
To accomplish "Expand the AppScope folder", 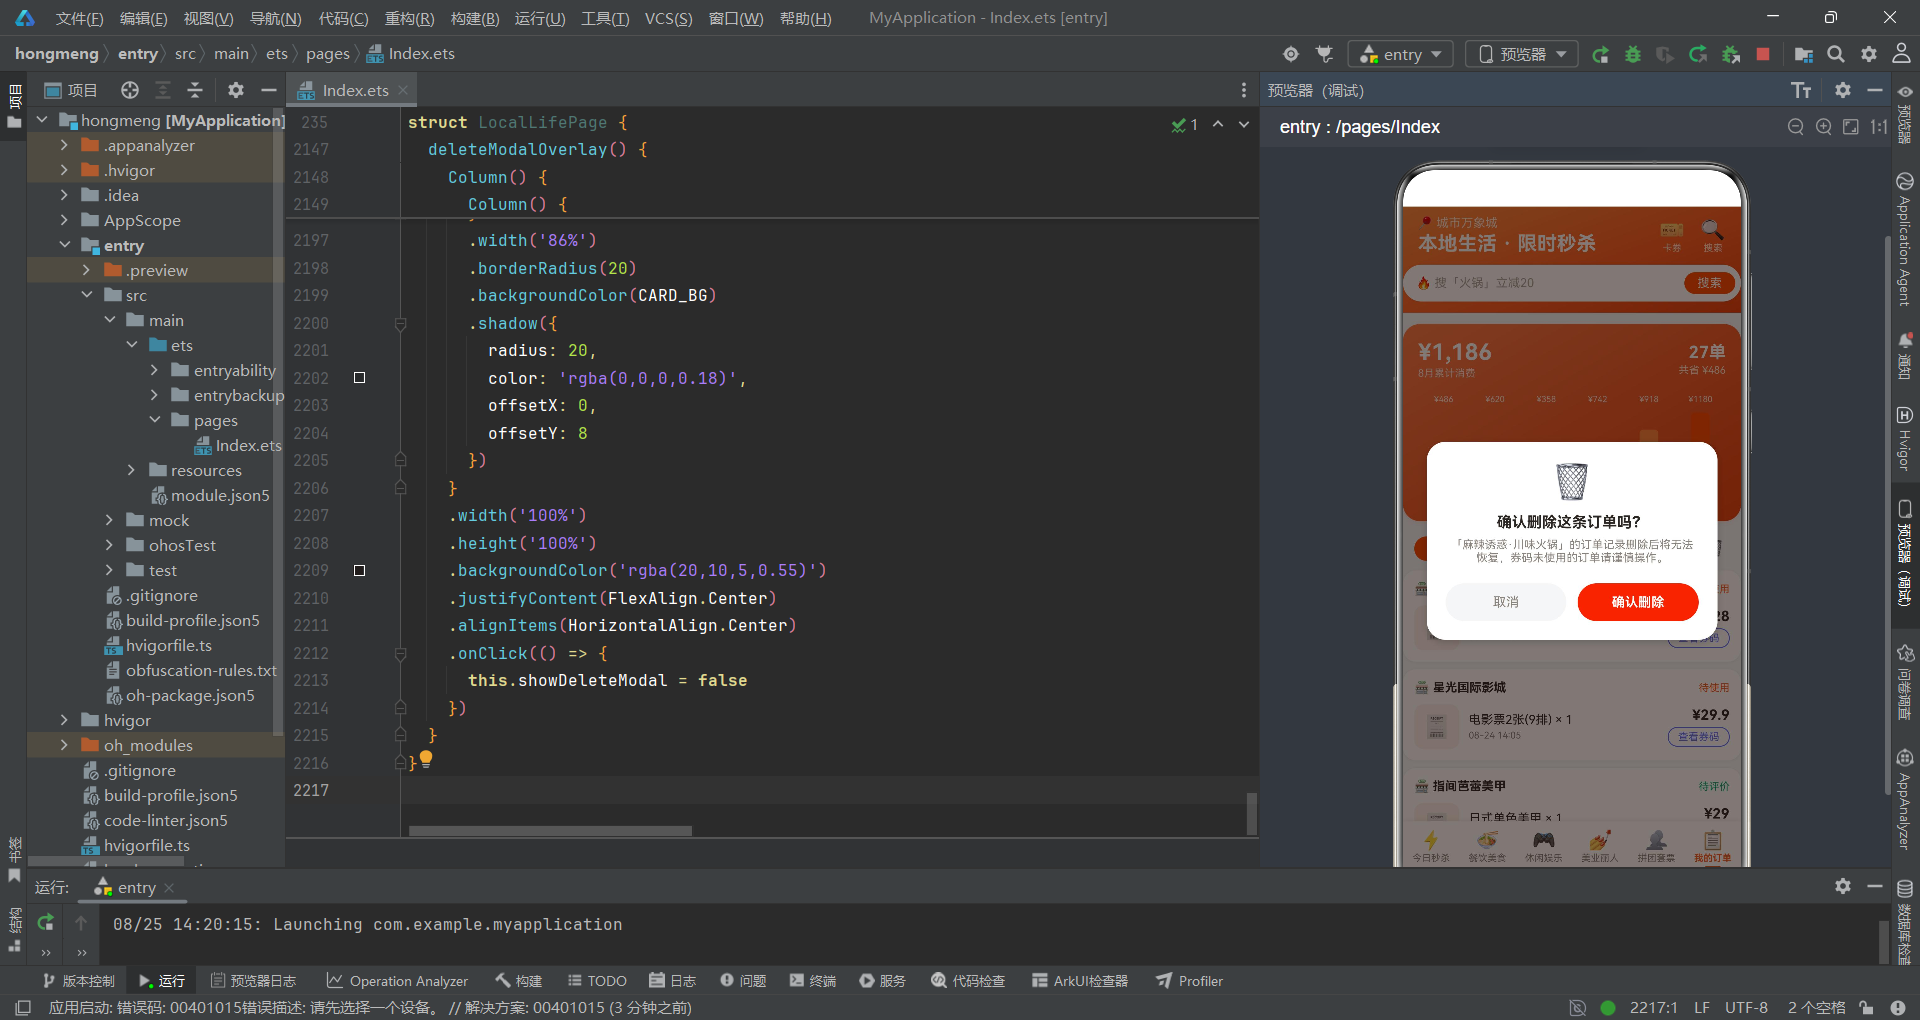I will click(x=64, y=220).
